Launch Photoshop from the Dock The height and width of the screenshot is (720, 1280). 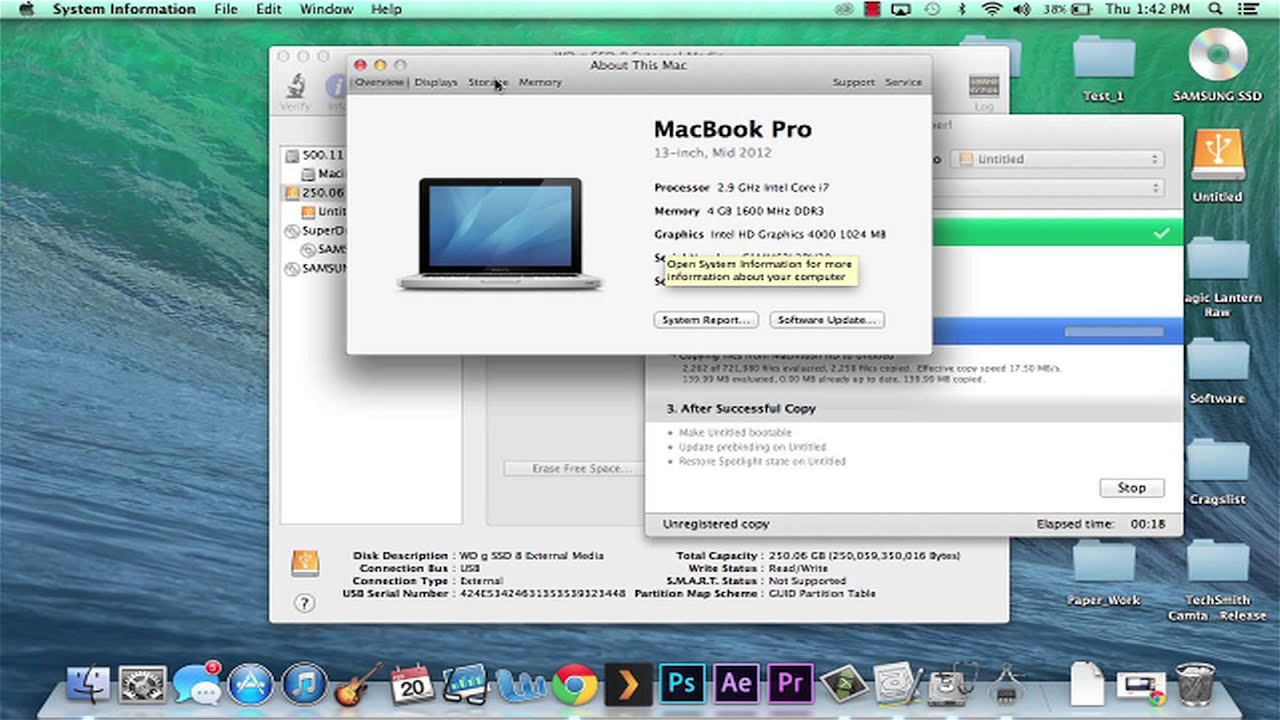(682, 684)
